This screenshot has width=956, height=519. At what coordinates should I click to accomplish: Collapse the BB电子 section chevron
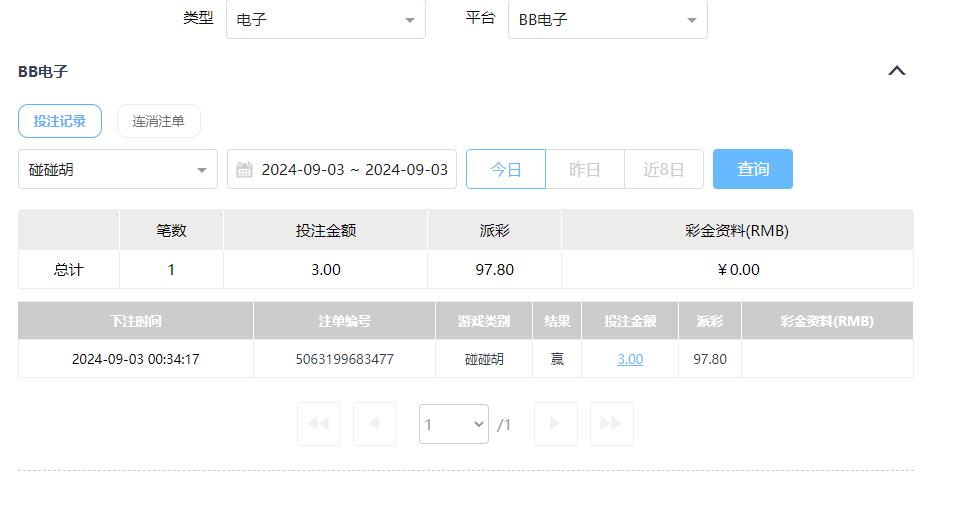[x=897, y=71]
